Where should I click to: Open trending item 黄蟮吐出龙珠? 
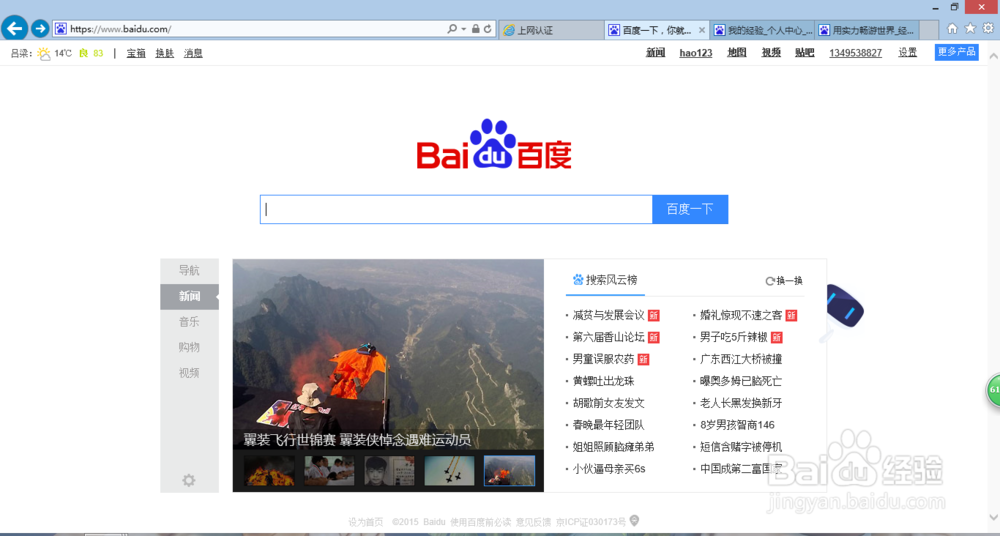[x=603, y=381]
